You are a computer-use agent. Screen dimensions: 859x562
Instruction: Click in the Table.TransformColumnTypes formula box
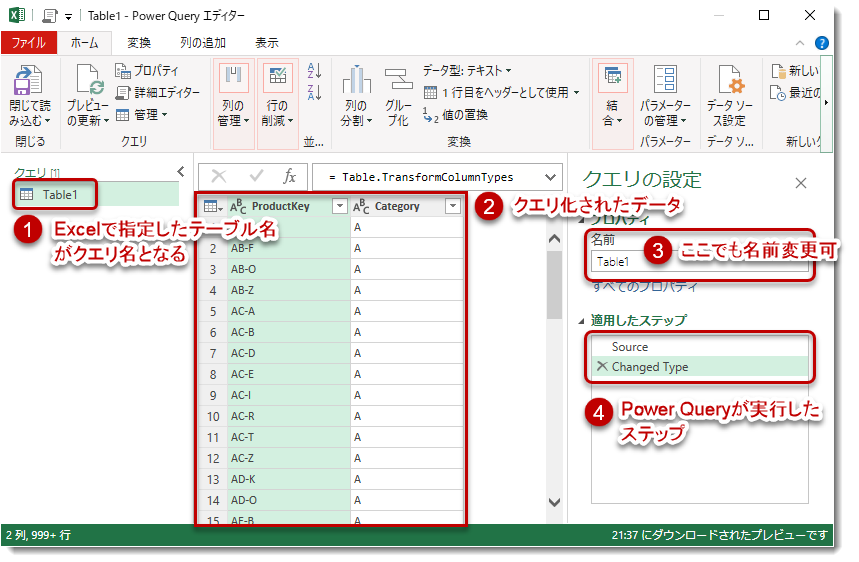coord(427,177)
